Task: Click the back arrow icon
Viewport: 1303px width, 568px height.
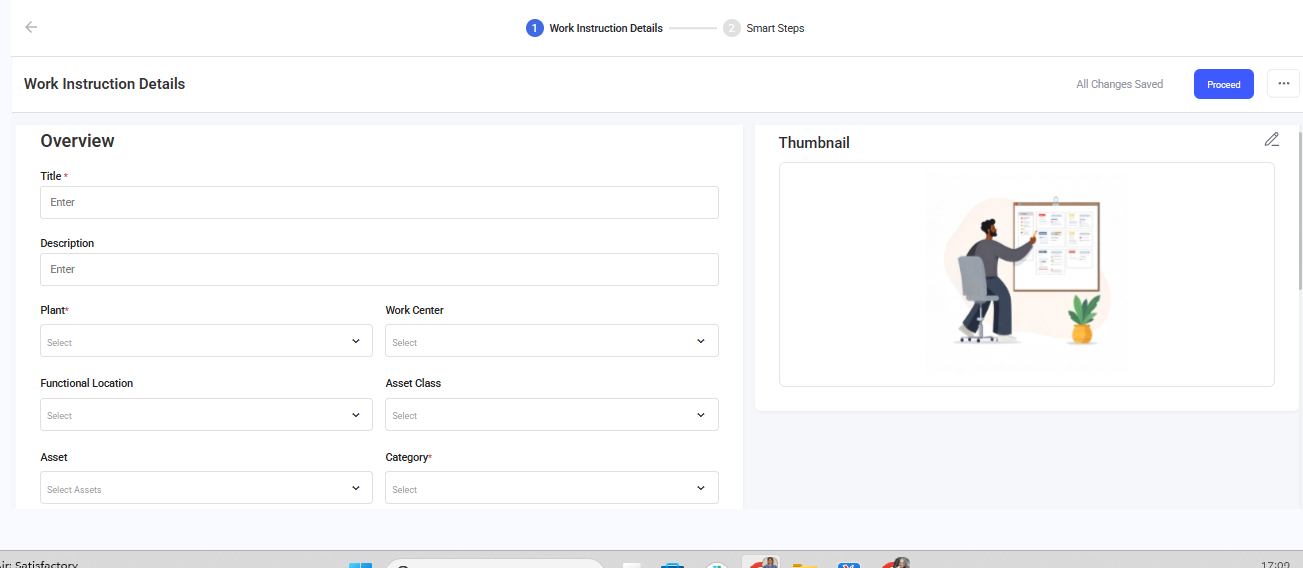Action: click(31, 27)
